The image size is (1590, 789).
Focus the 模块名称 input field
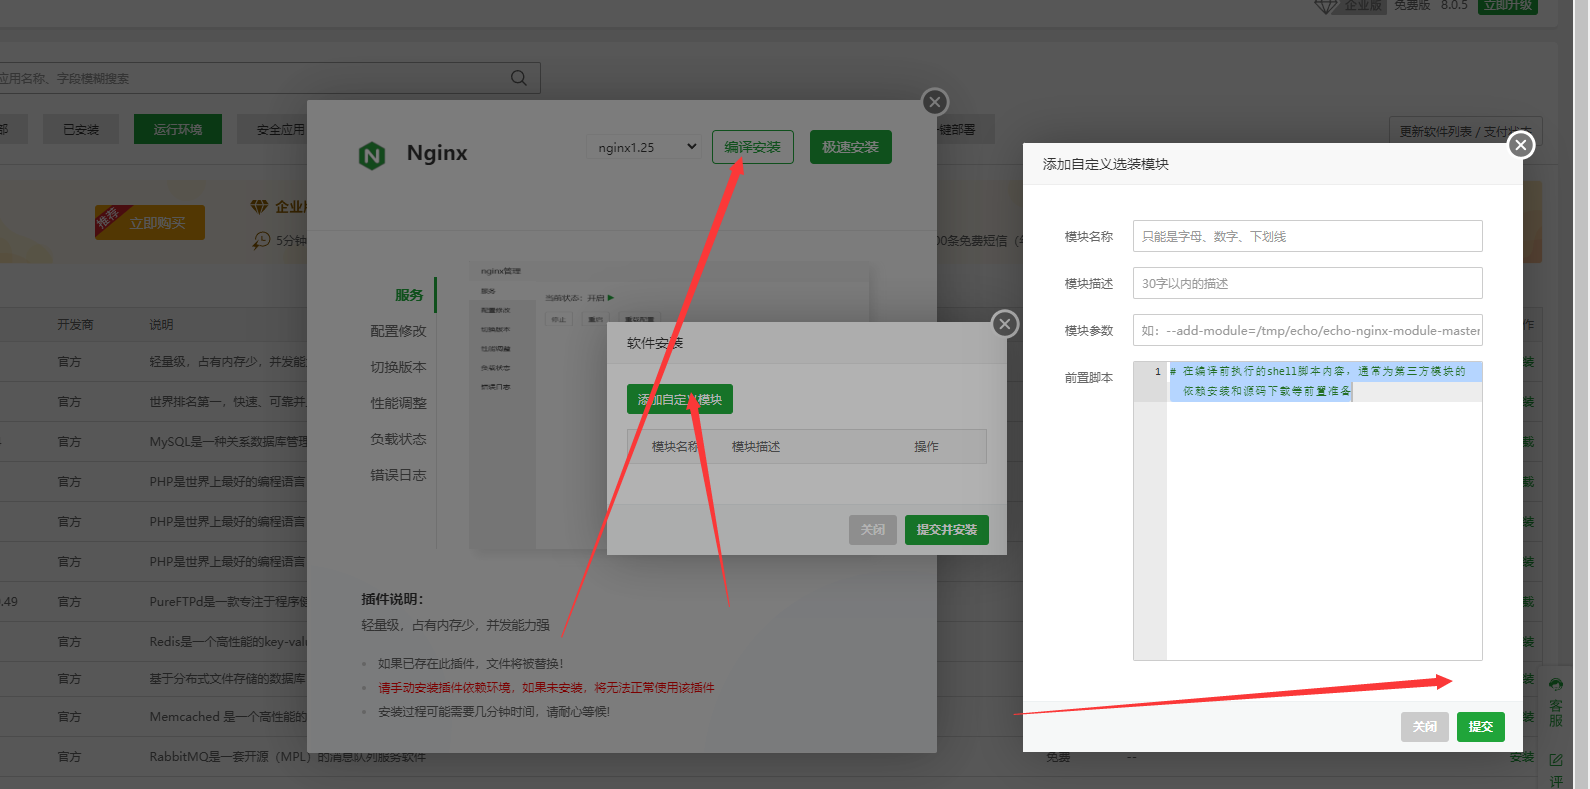tap(1308, 236)
